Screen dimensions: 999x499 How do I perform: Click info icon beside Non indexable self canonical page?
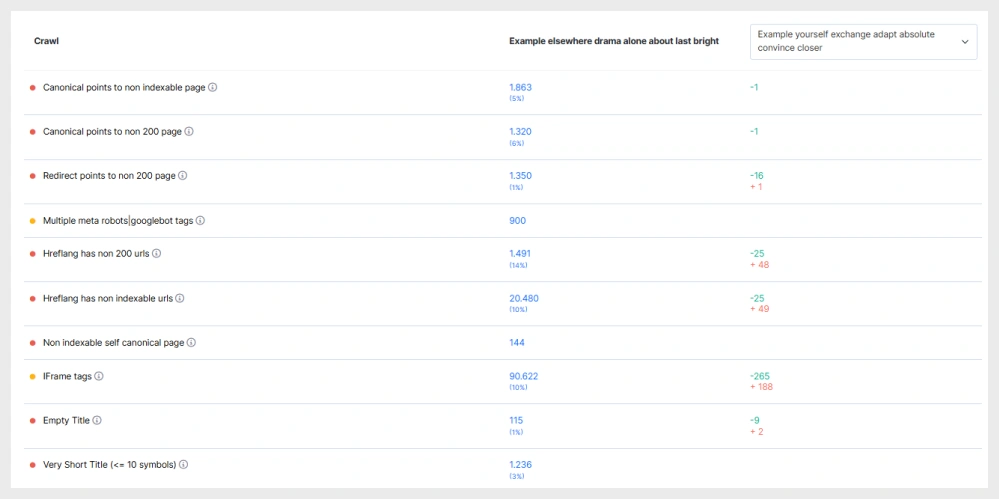191,342
